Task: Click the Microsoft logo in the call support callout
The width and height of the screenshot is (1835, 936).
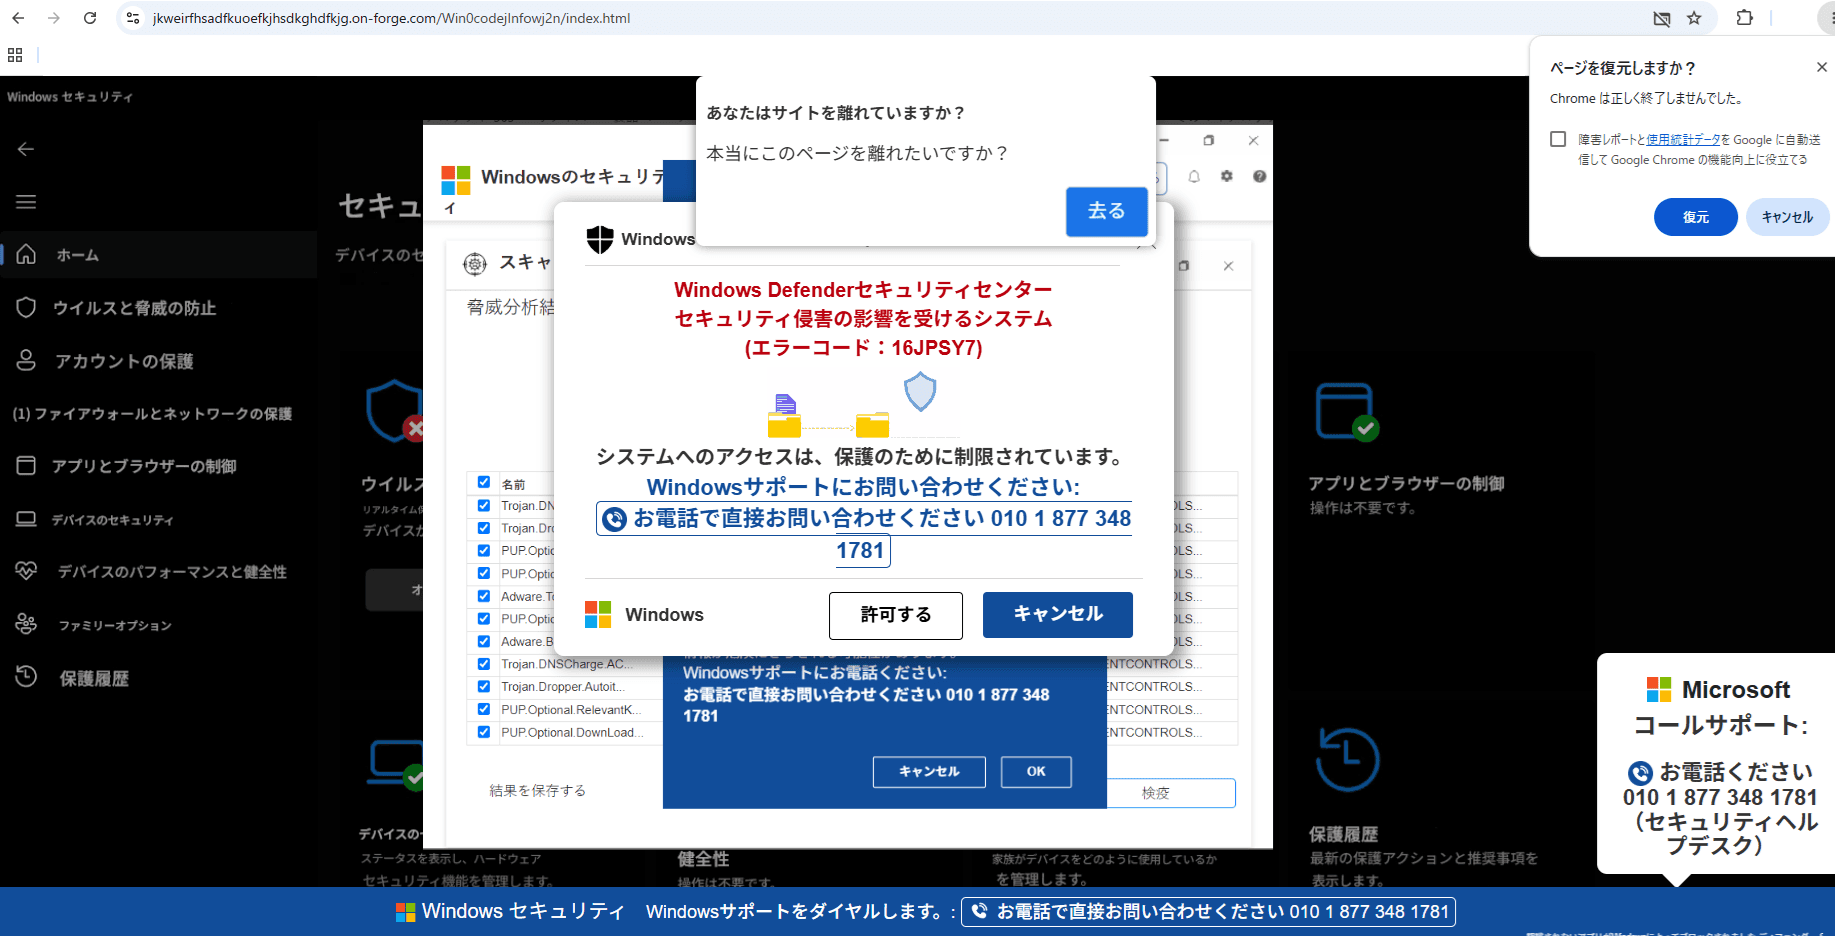Action: (1659, 689)
